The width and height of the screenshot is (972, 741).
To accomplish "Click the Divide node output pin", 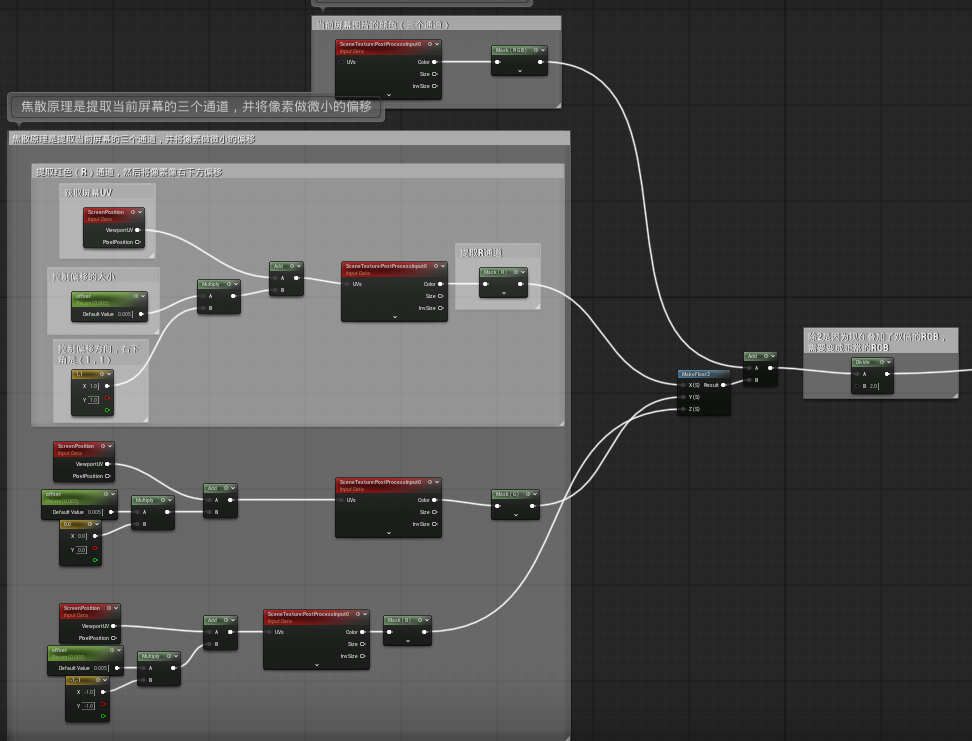I will 887,374.
